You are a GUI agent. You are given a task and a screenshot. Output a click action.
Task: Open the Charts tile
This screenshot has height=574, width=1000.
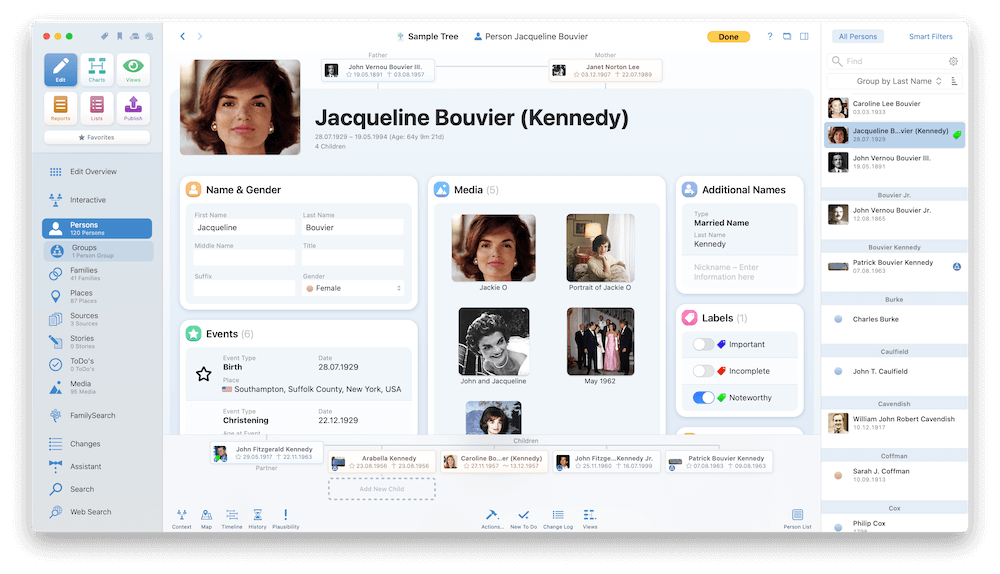coord(97,70)
